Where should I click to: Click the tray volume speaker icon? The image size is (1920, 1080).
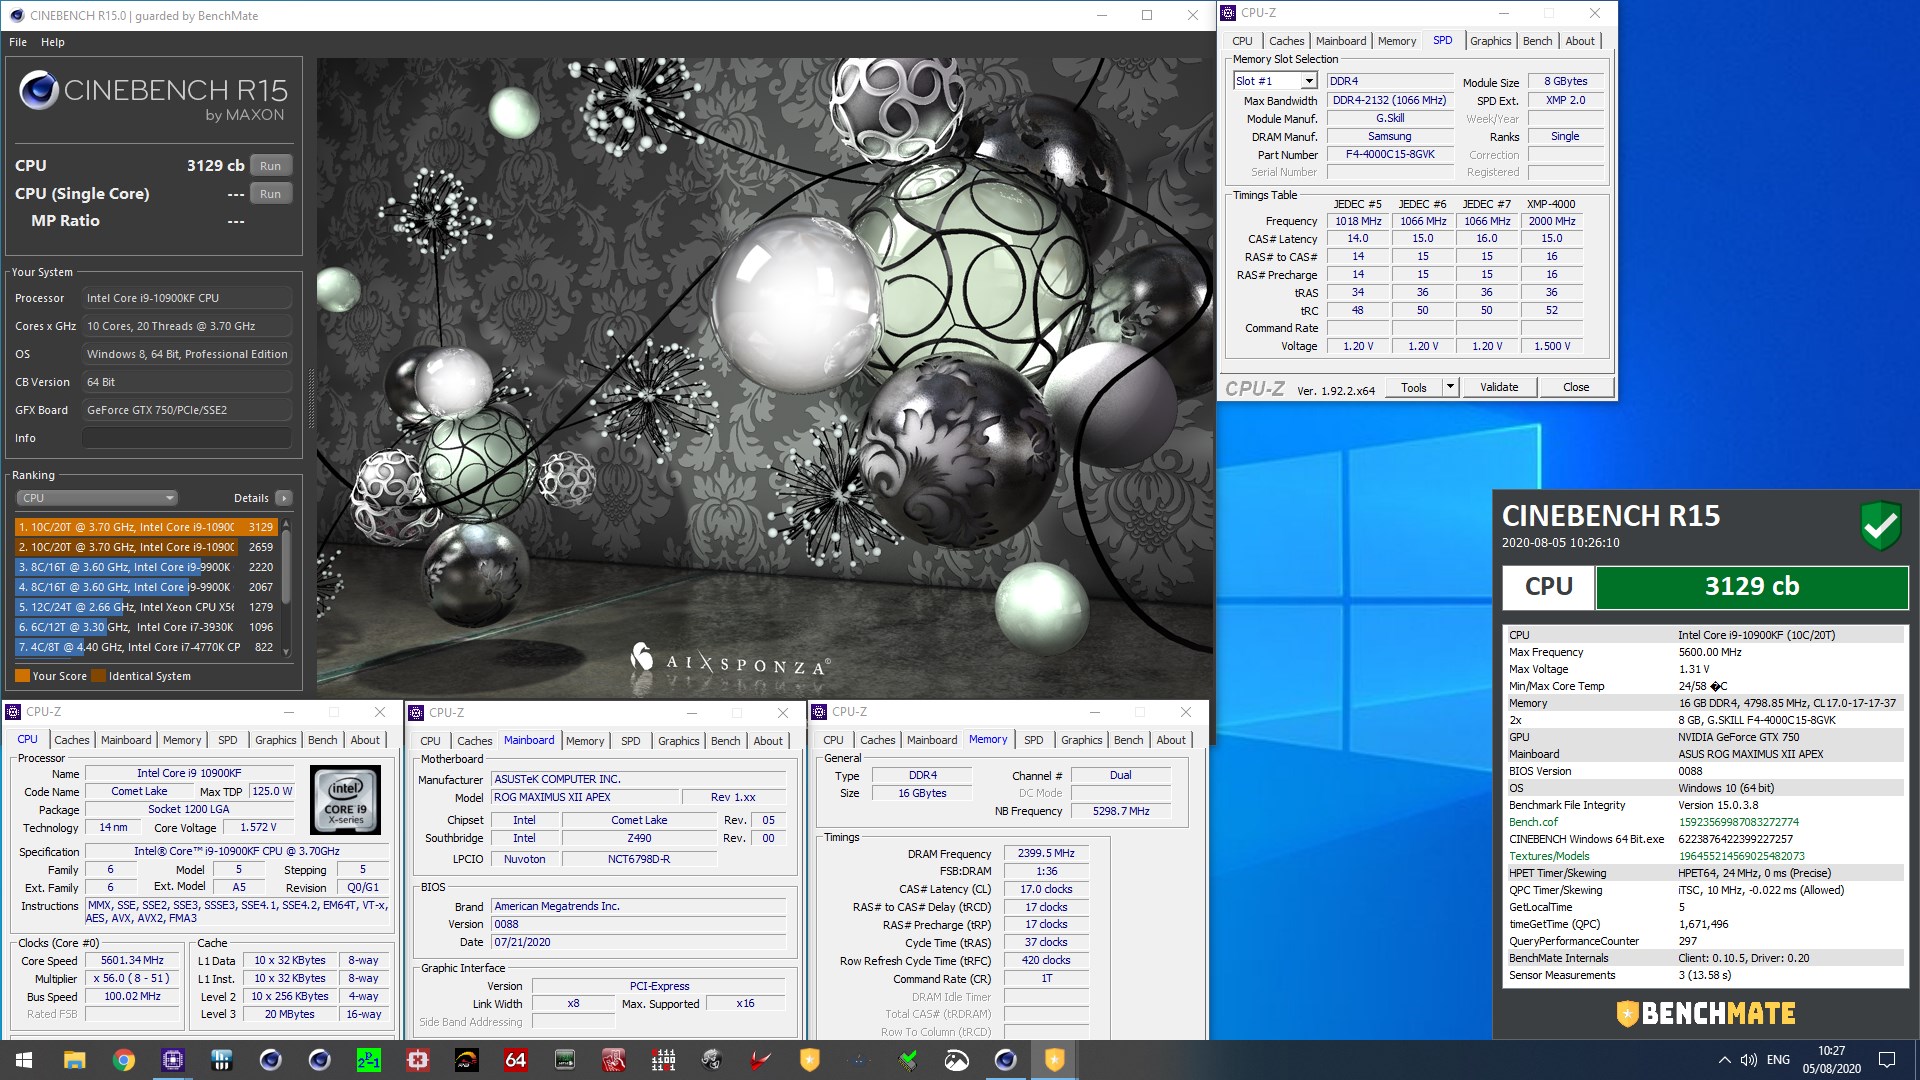click(x=1748, y=1060)
